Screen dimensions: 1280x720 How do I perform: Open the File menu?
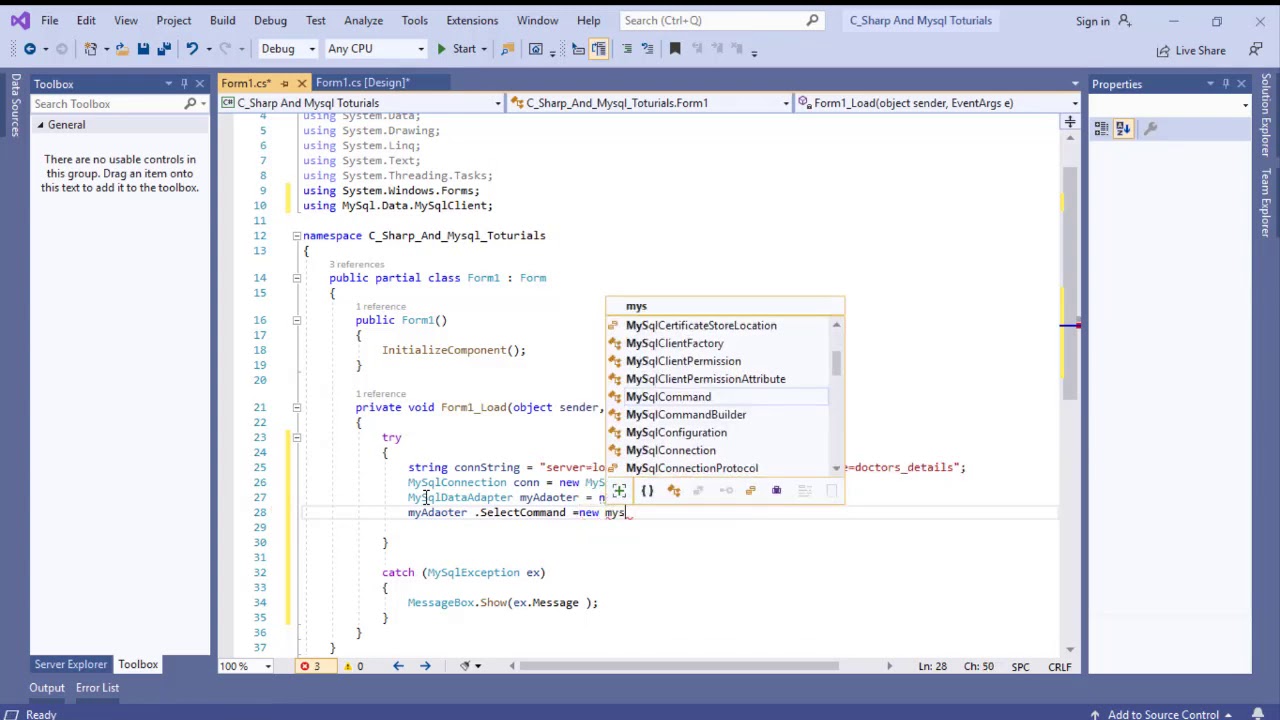click(x=49, y=20)
